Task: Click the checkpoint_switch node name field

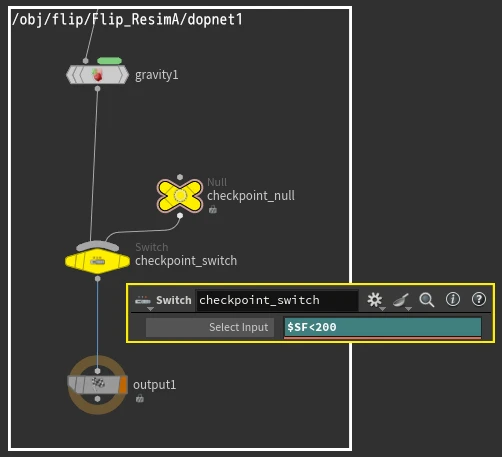Action: click(x=277, y=300)
